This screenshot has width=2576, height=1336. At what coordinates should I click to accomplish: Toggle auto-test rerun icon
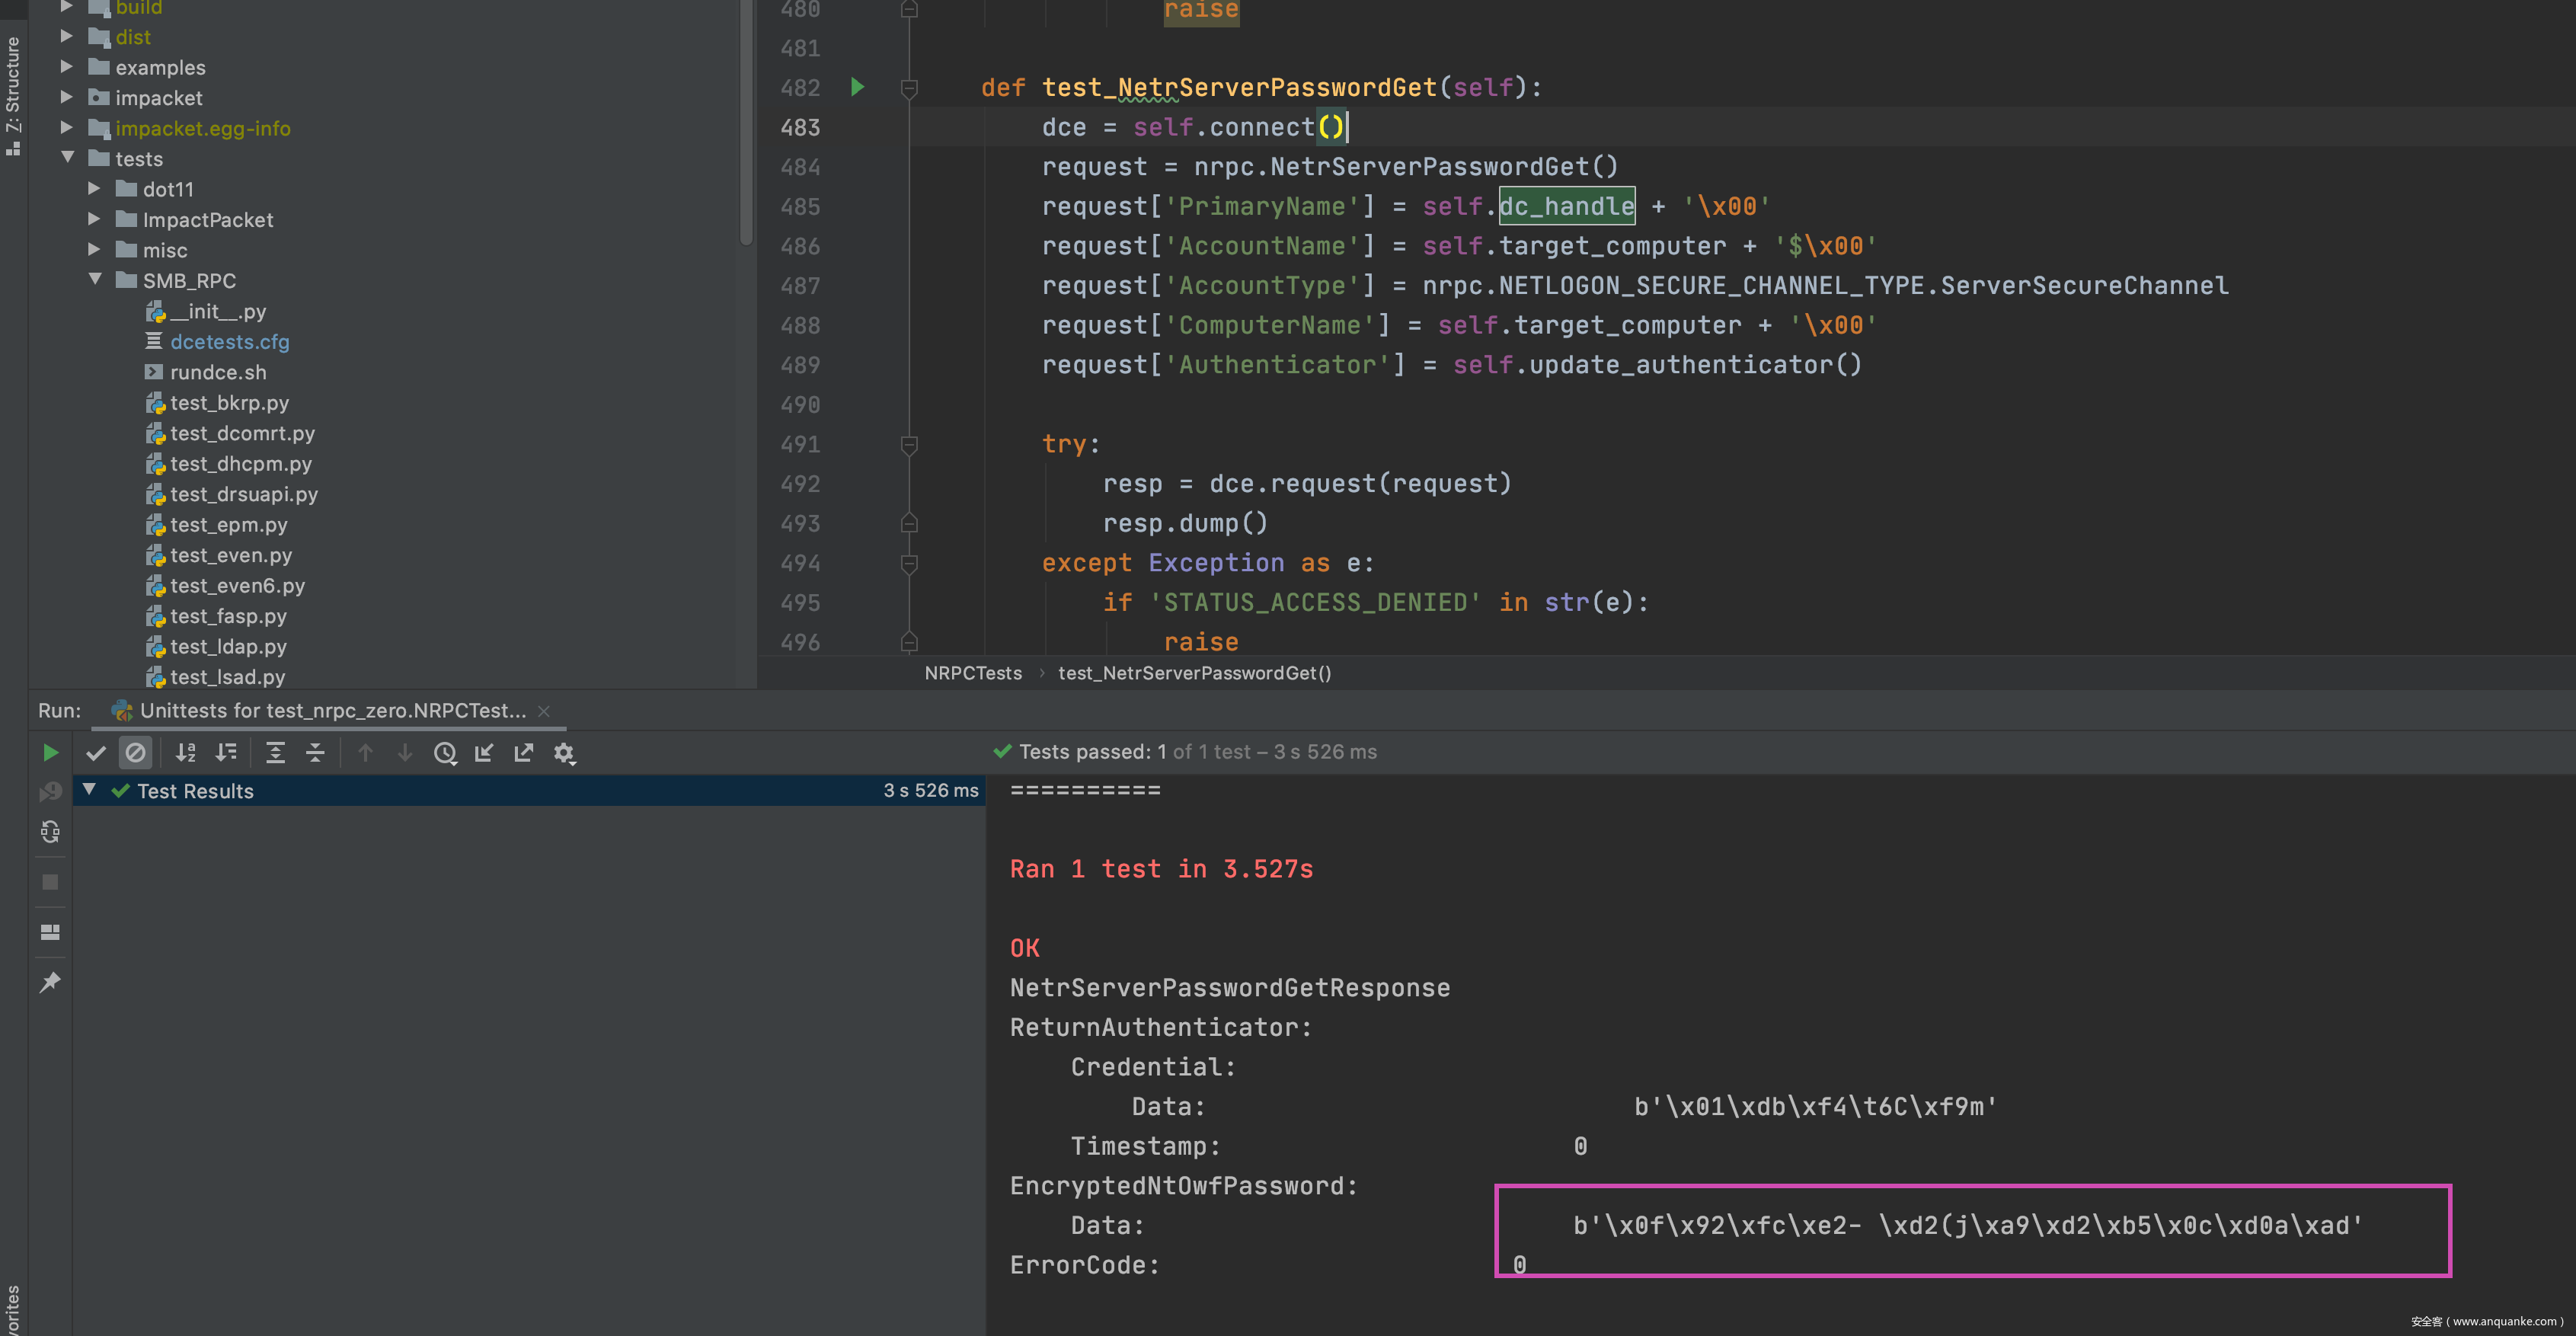click(x=50, y=832)
